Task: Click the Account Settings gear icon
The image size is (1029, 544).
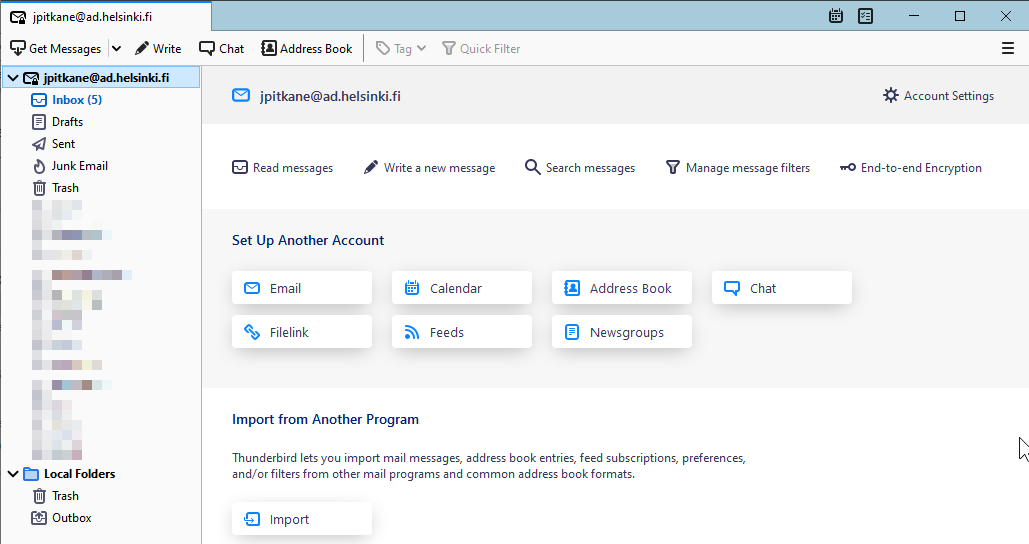Action: pos(891,96)
